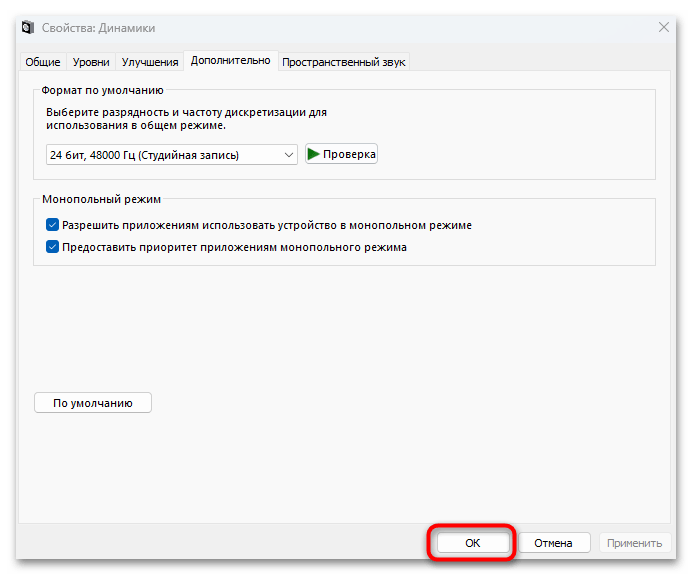Click the Применить button
This screenshot has width=692, height=575.
pos(635,543)
